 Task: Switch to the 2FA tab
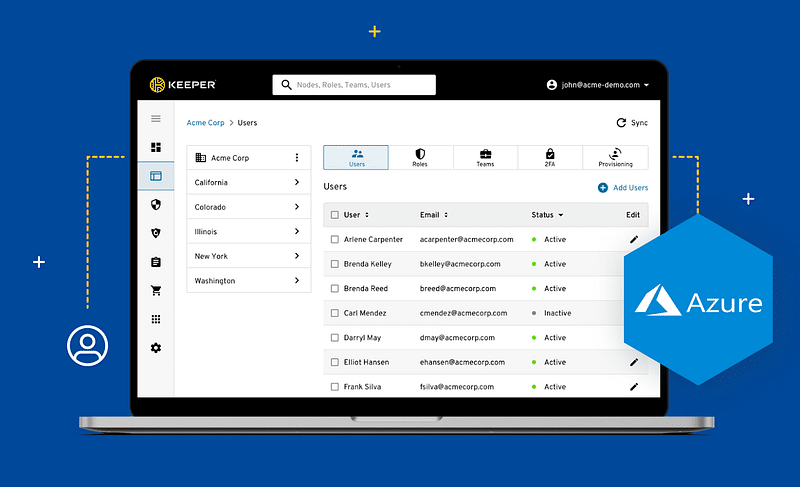coord(550,158)
